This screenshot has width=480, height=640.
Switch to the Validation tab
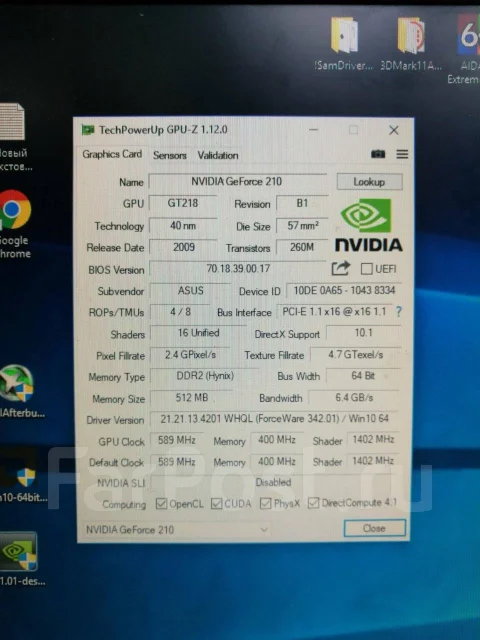(218, 155)
